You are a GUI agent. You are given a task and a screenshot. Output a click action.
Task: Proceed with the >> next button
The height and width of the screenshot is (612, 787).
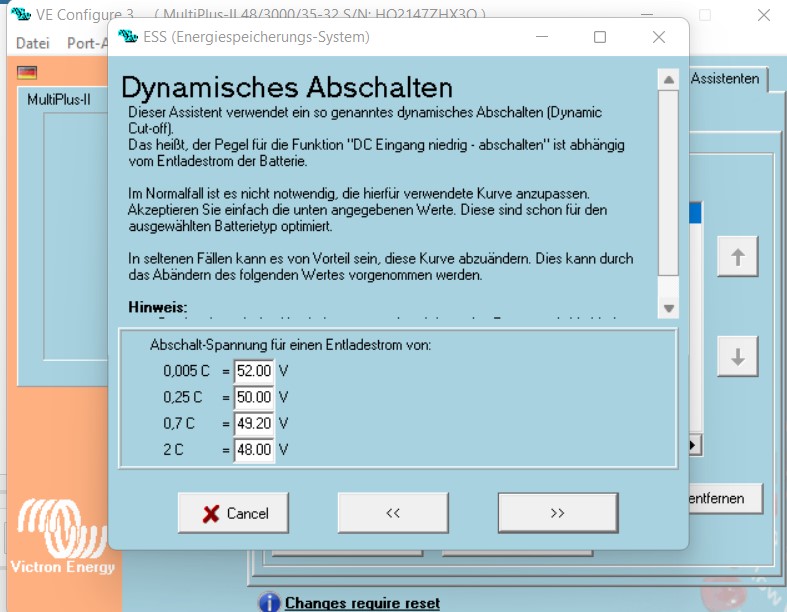point(558,513)
